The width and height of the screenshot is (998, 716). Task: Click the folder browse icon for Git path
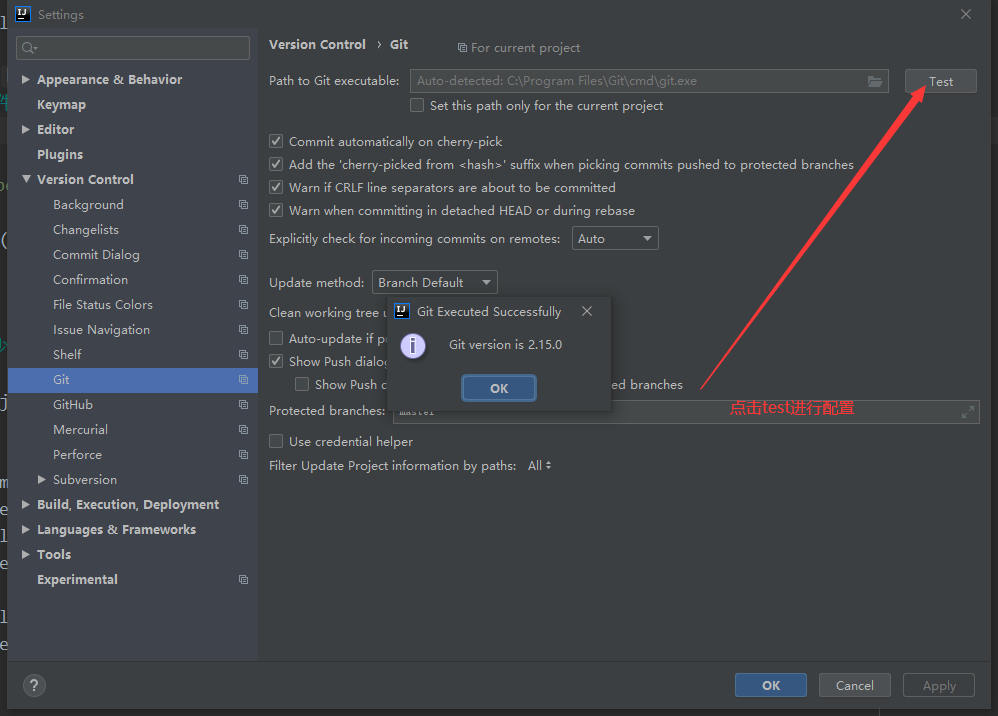(x=875, y=82)
